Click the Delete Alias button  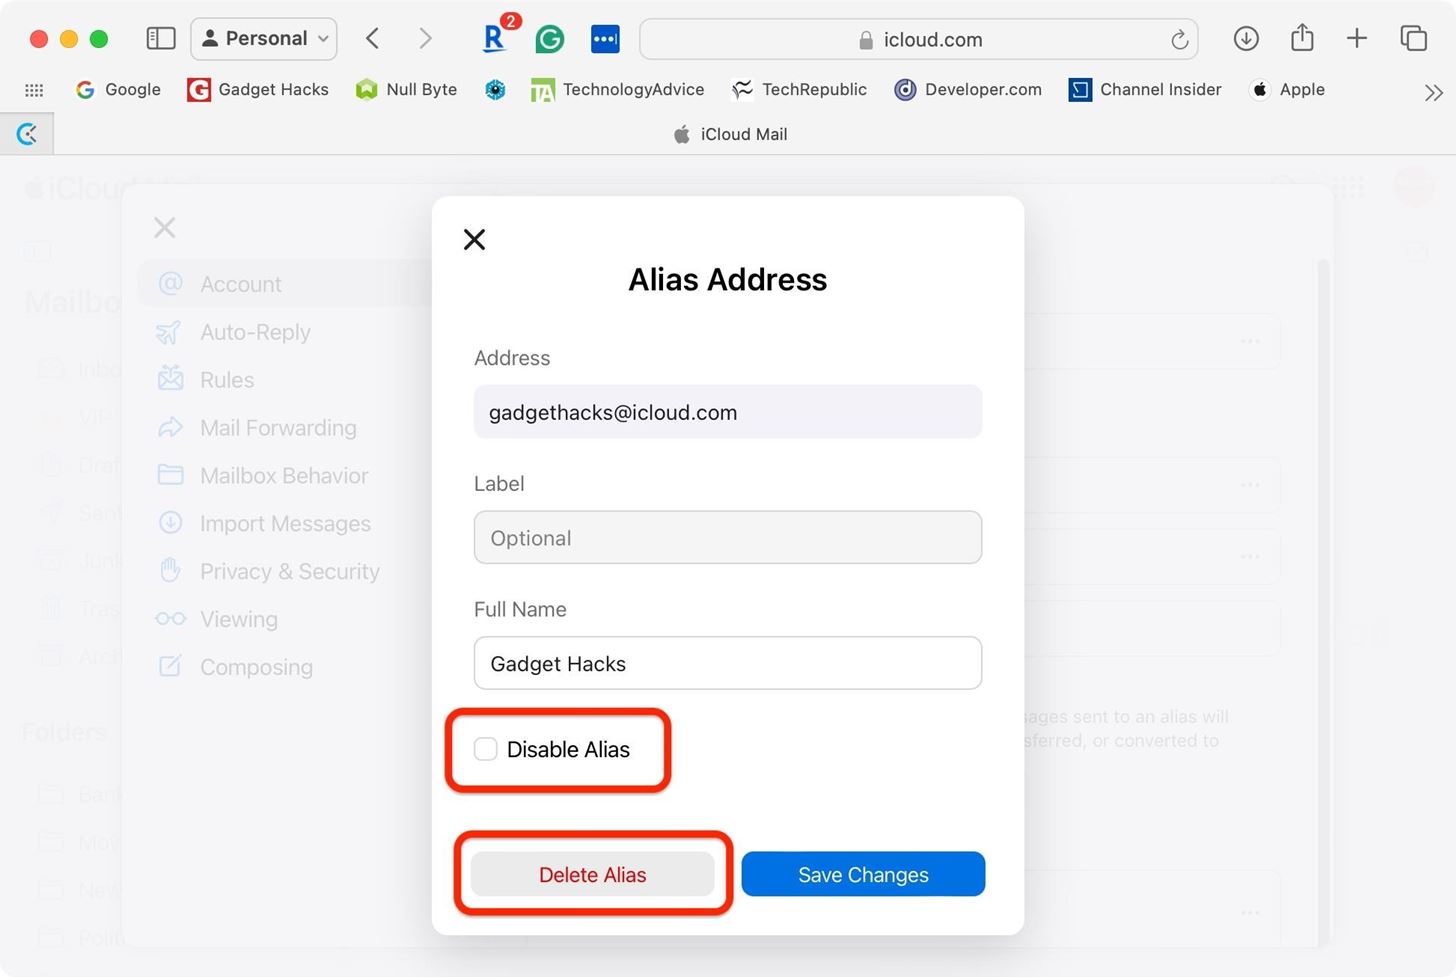point(593,874)
